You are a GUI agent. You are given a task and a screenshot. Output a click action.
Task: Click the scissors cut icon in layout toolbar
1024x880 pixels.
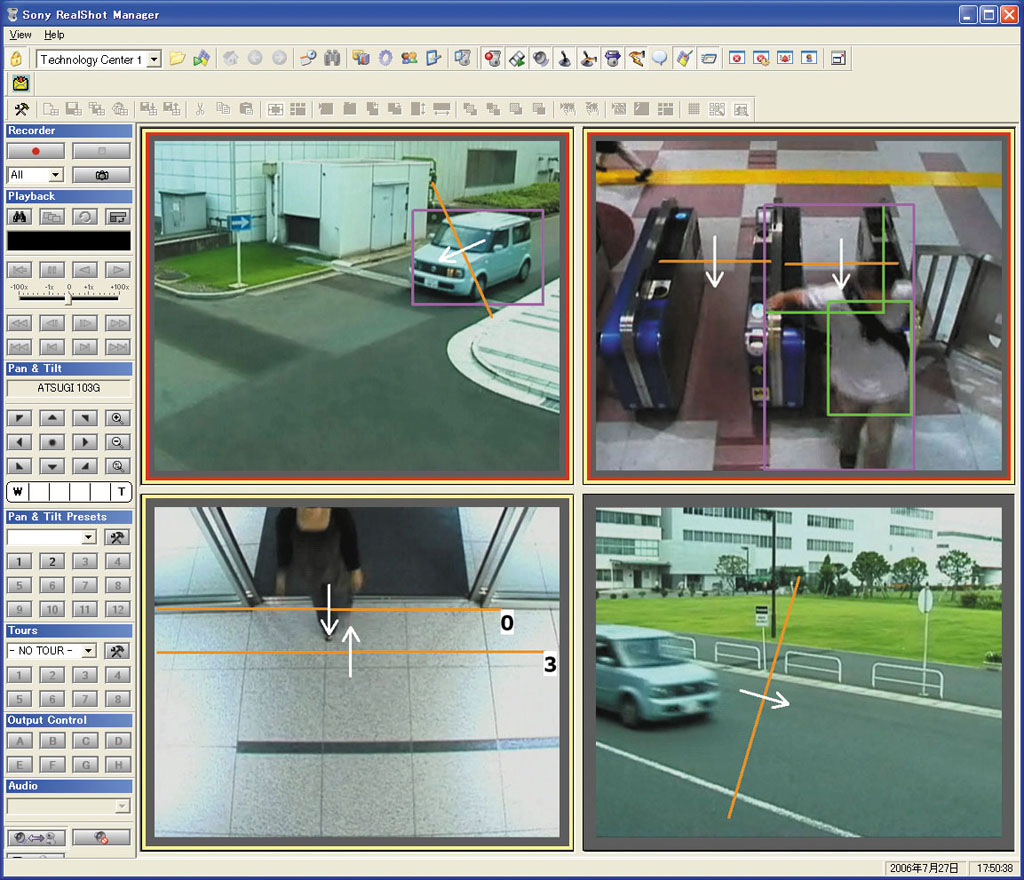pos(200,109)
